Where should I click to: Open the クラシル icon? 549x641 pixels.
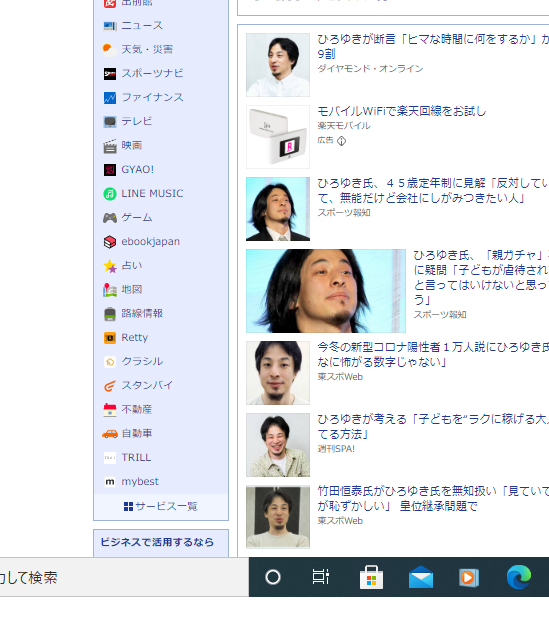pyautogui.click(x=110, y=362)
